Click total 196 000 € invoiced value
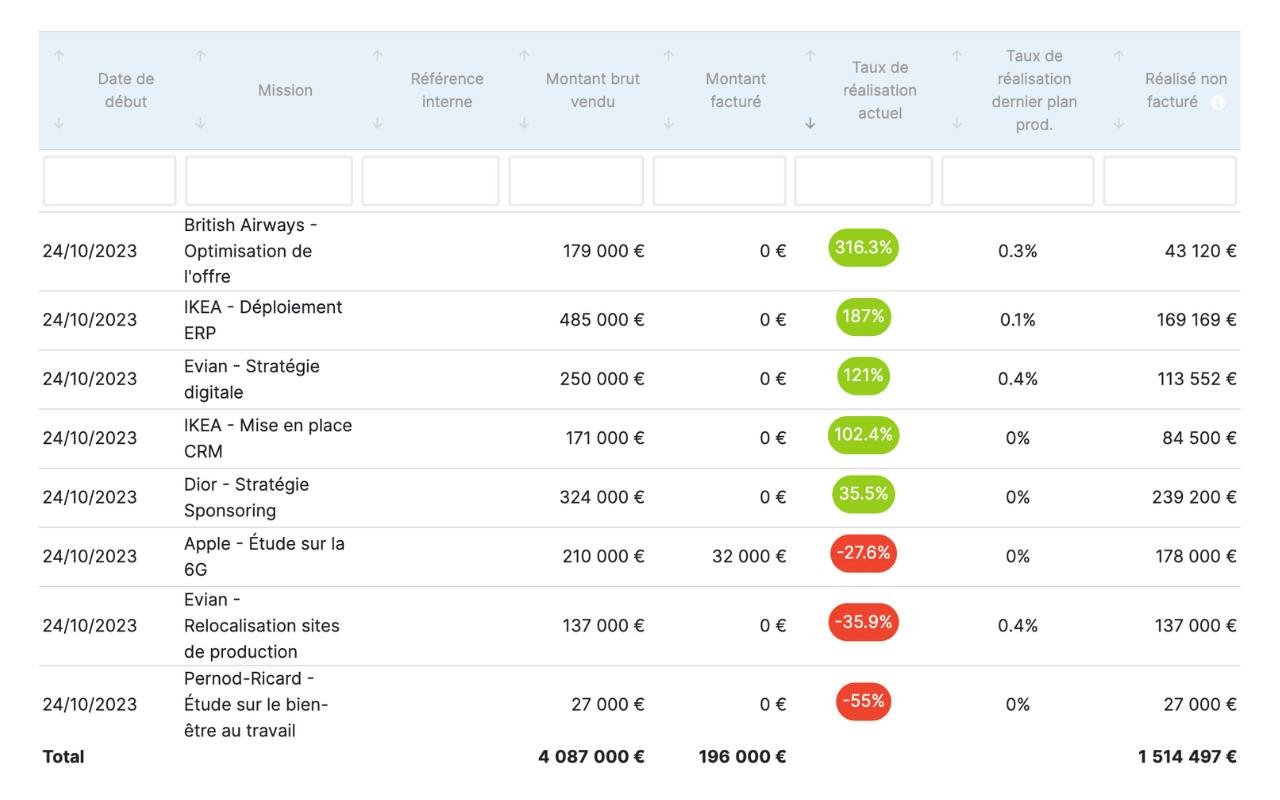Image resolution: width=1280 pixels, height=800 pixels. (742, 757)
